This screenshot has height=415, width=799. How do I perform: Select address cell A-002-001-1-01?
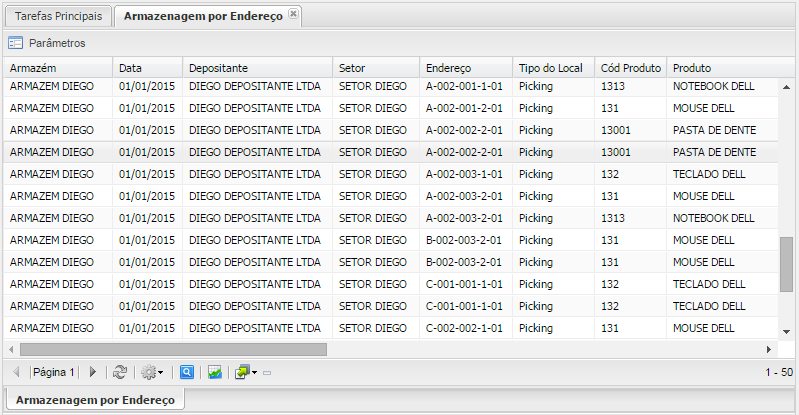464,86
